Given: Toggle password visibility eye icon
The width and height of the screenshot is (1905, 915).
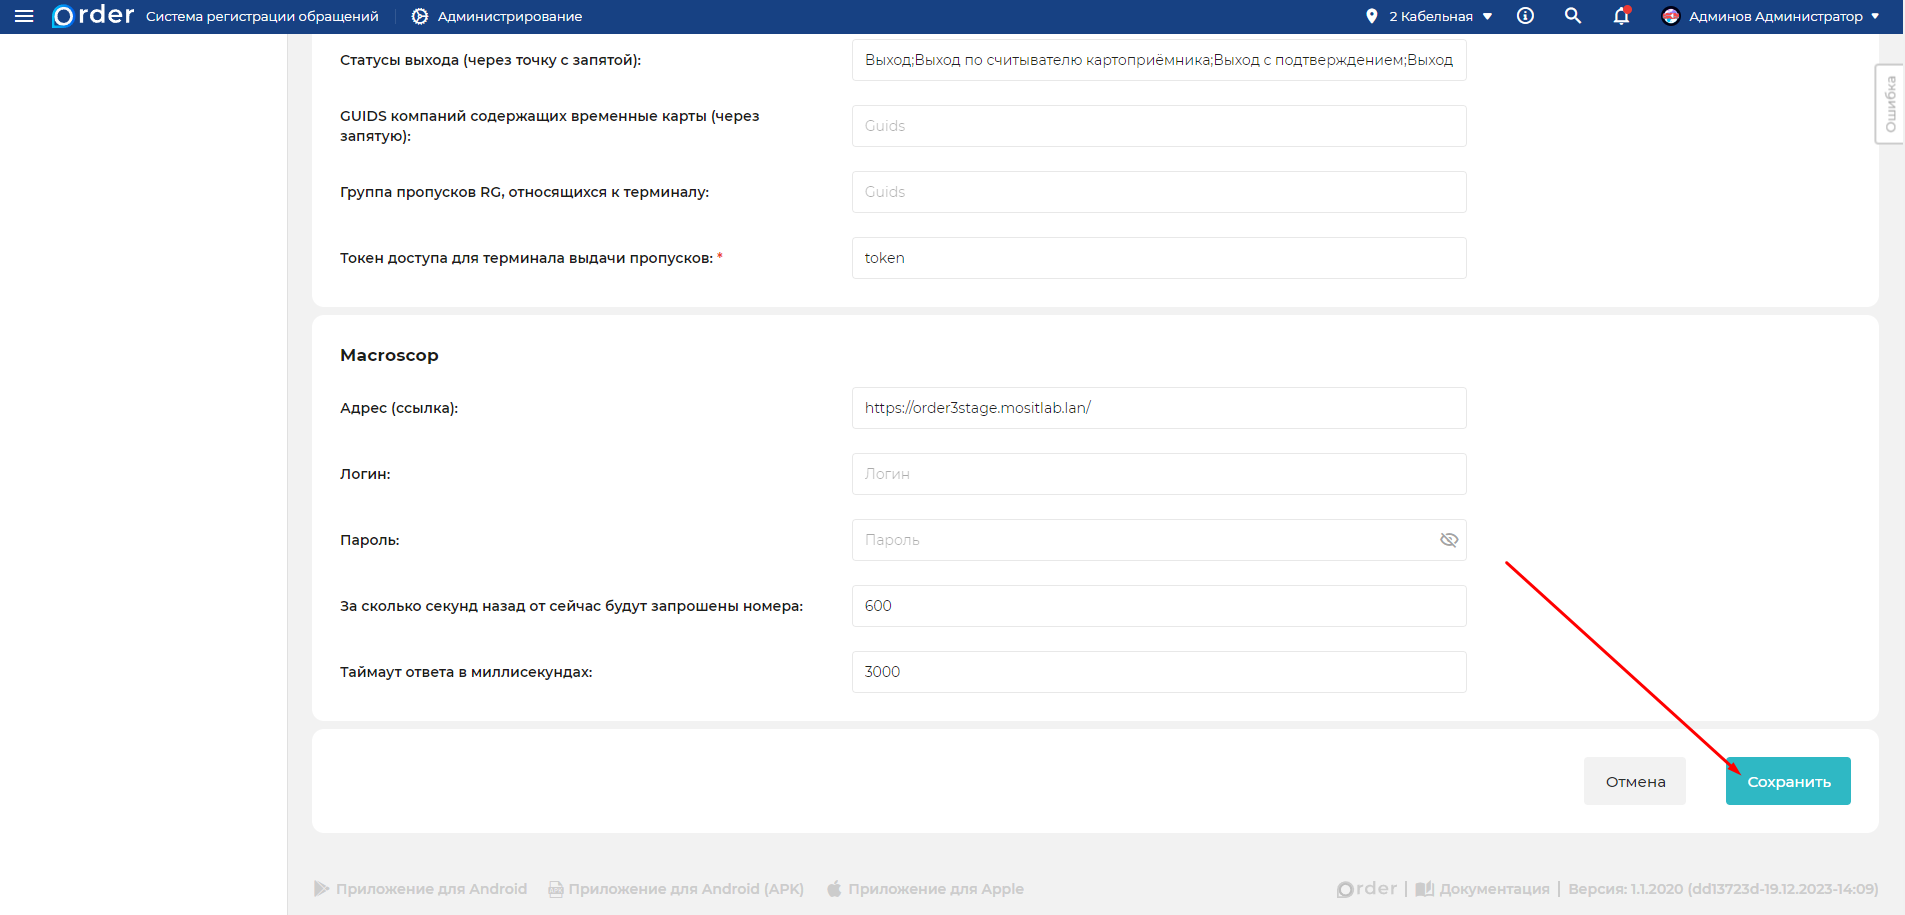Looking at the screenshot, I should [1448, 540].
